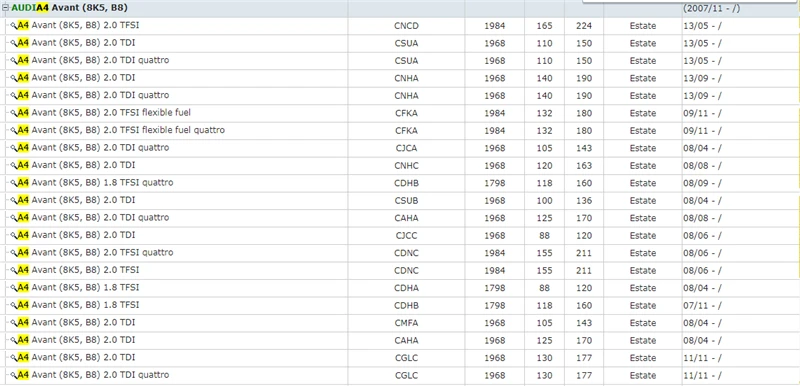Click the magnifier icon in the CNHA 2.0 TDI non-quattro row
Screen dimensions: 800x386
pos(14,78)
